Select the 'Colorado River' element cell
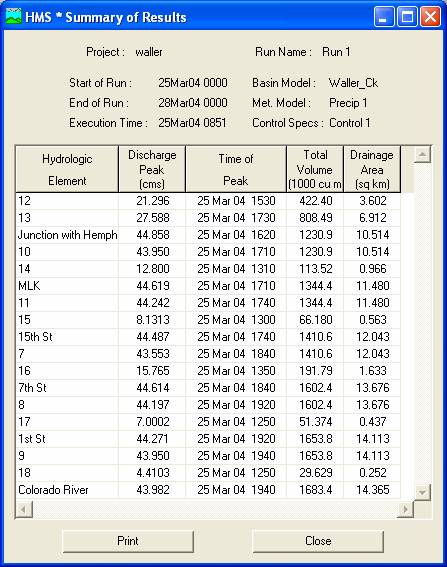 67,490
